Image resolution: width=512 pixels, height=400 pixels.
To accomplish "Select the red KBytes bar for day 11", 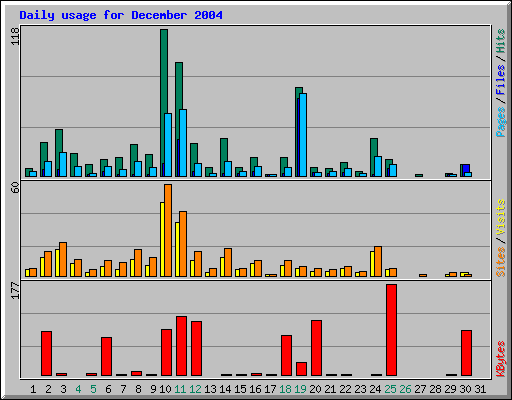I will [x=181, y=346].
